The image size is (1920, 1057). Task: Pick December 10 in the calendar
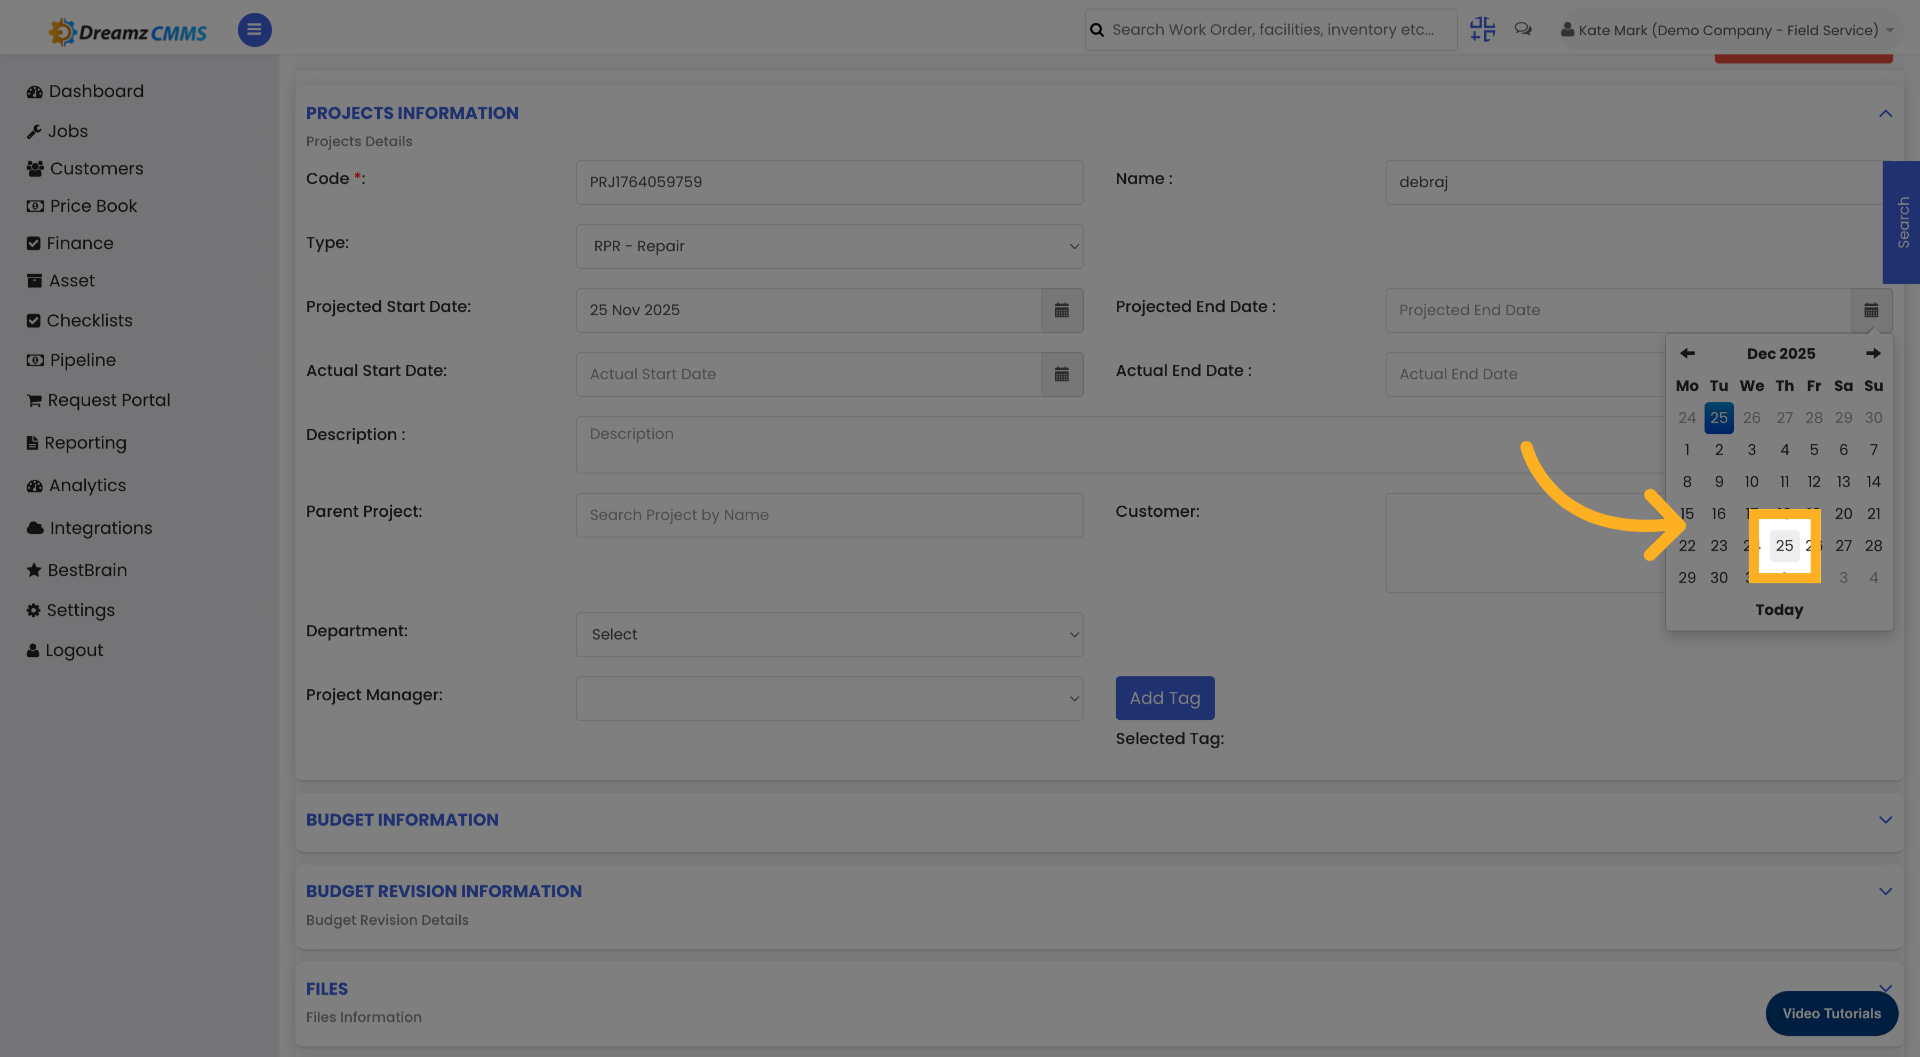[1751, 482]
